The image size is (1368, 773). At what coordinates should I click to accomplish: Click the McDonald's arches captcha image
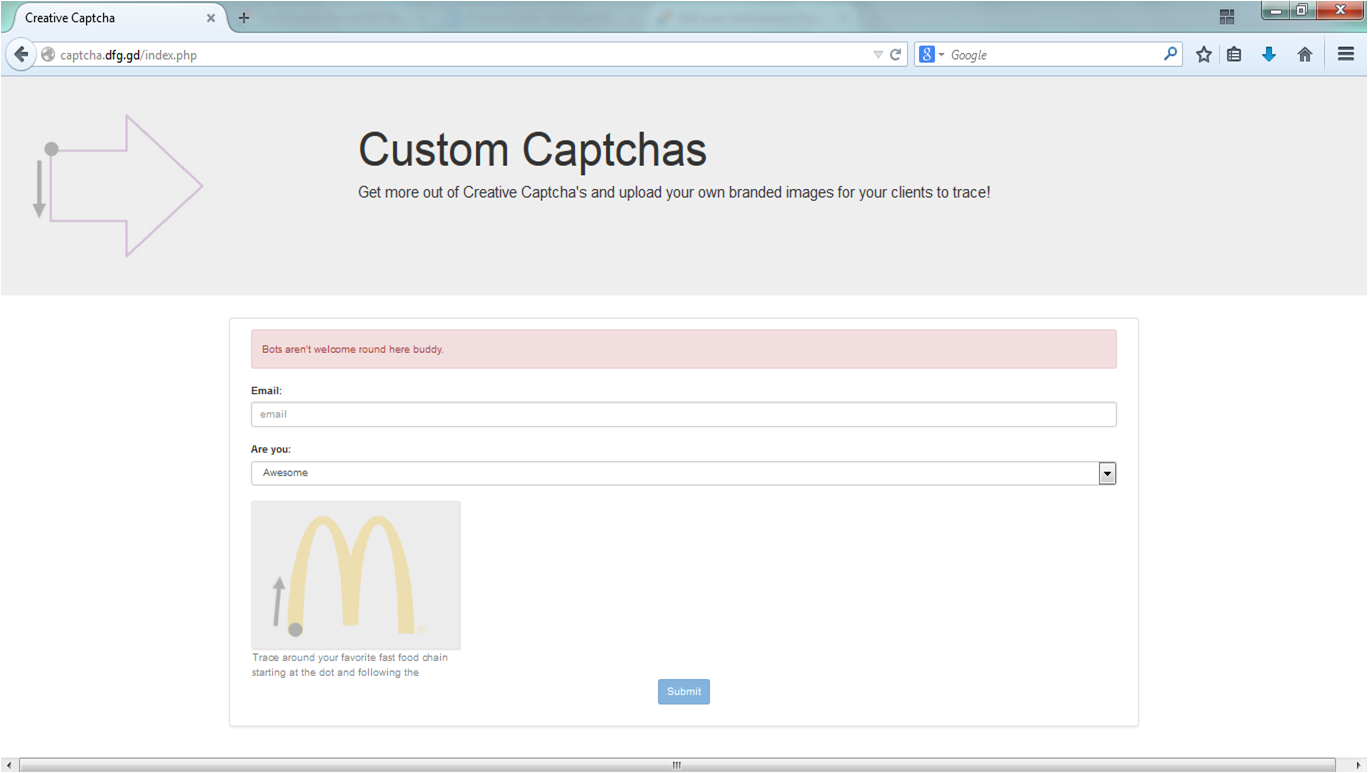pyautogui.click(x=356, y=575)
